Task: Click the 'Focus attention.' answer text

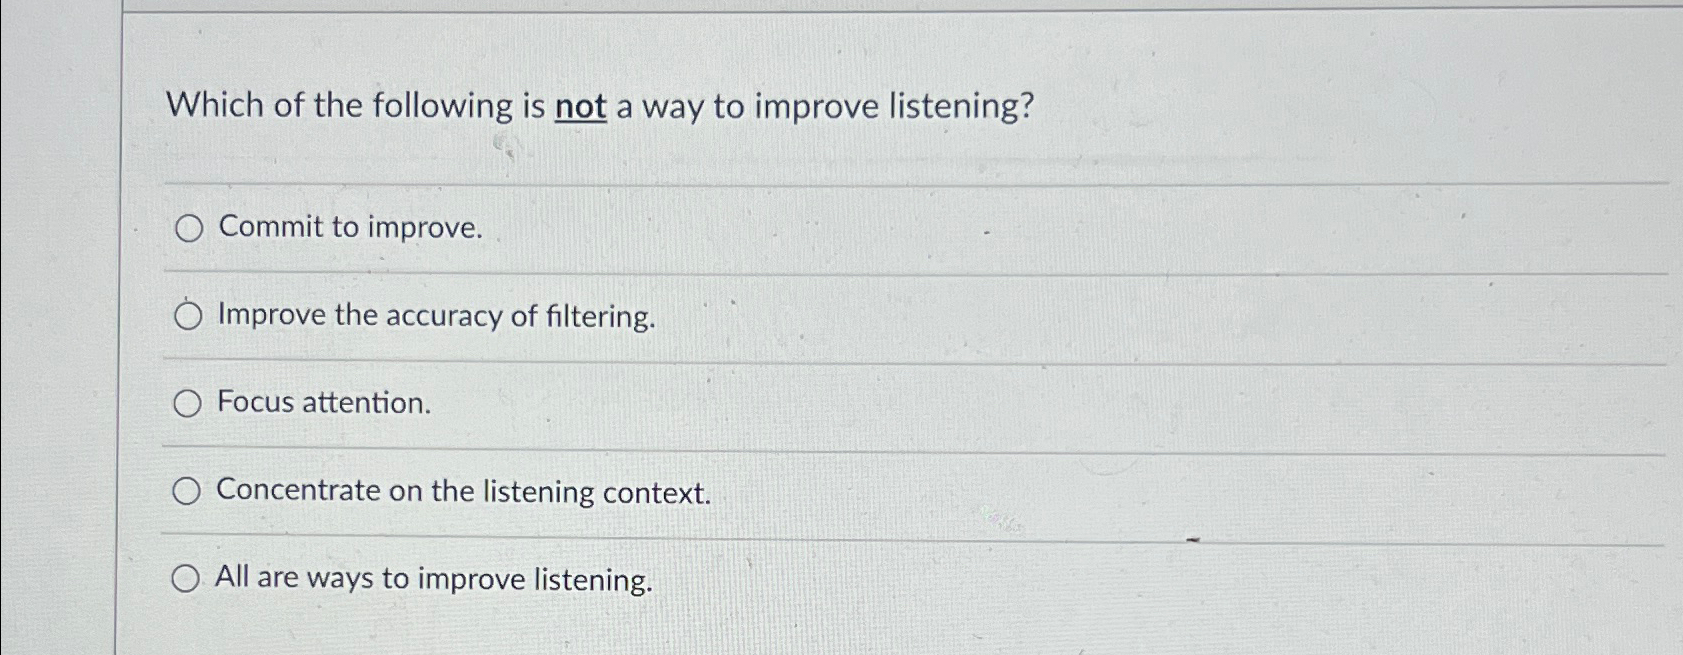Action: (x=324, y=404)
